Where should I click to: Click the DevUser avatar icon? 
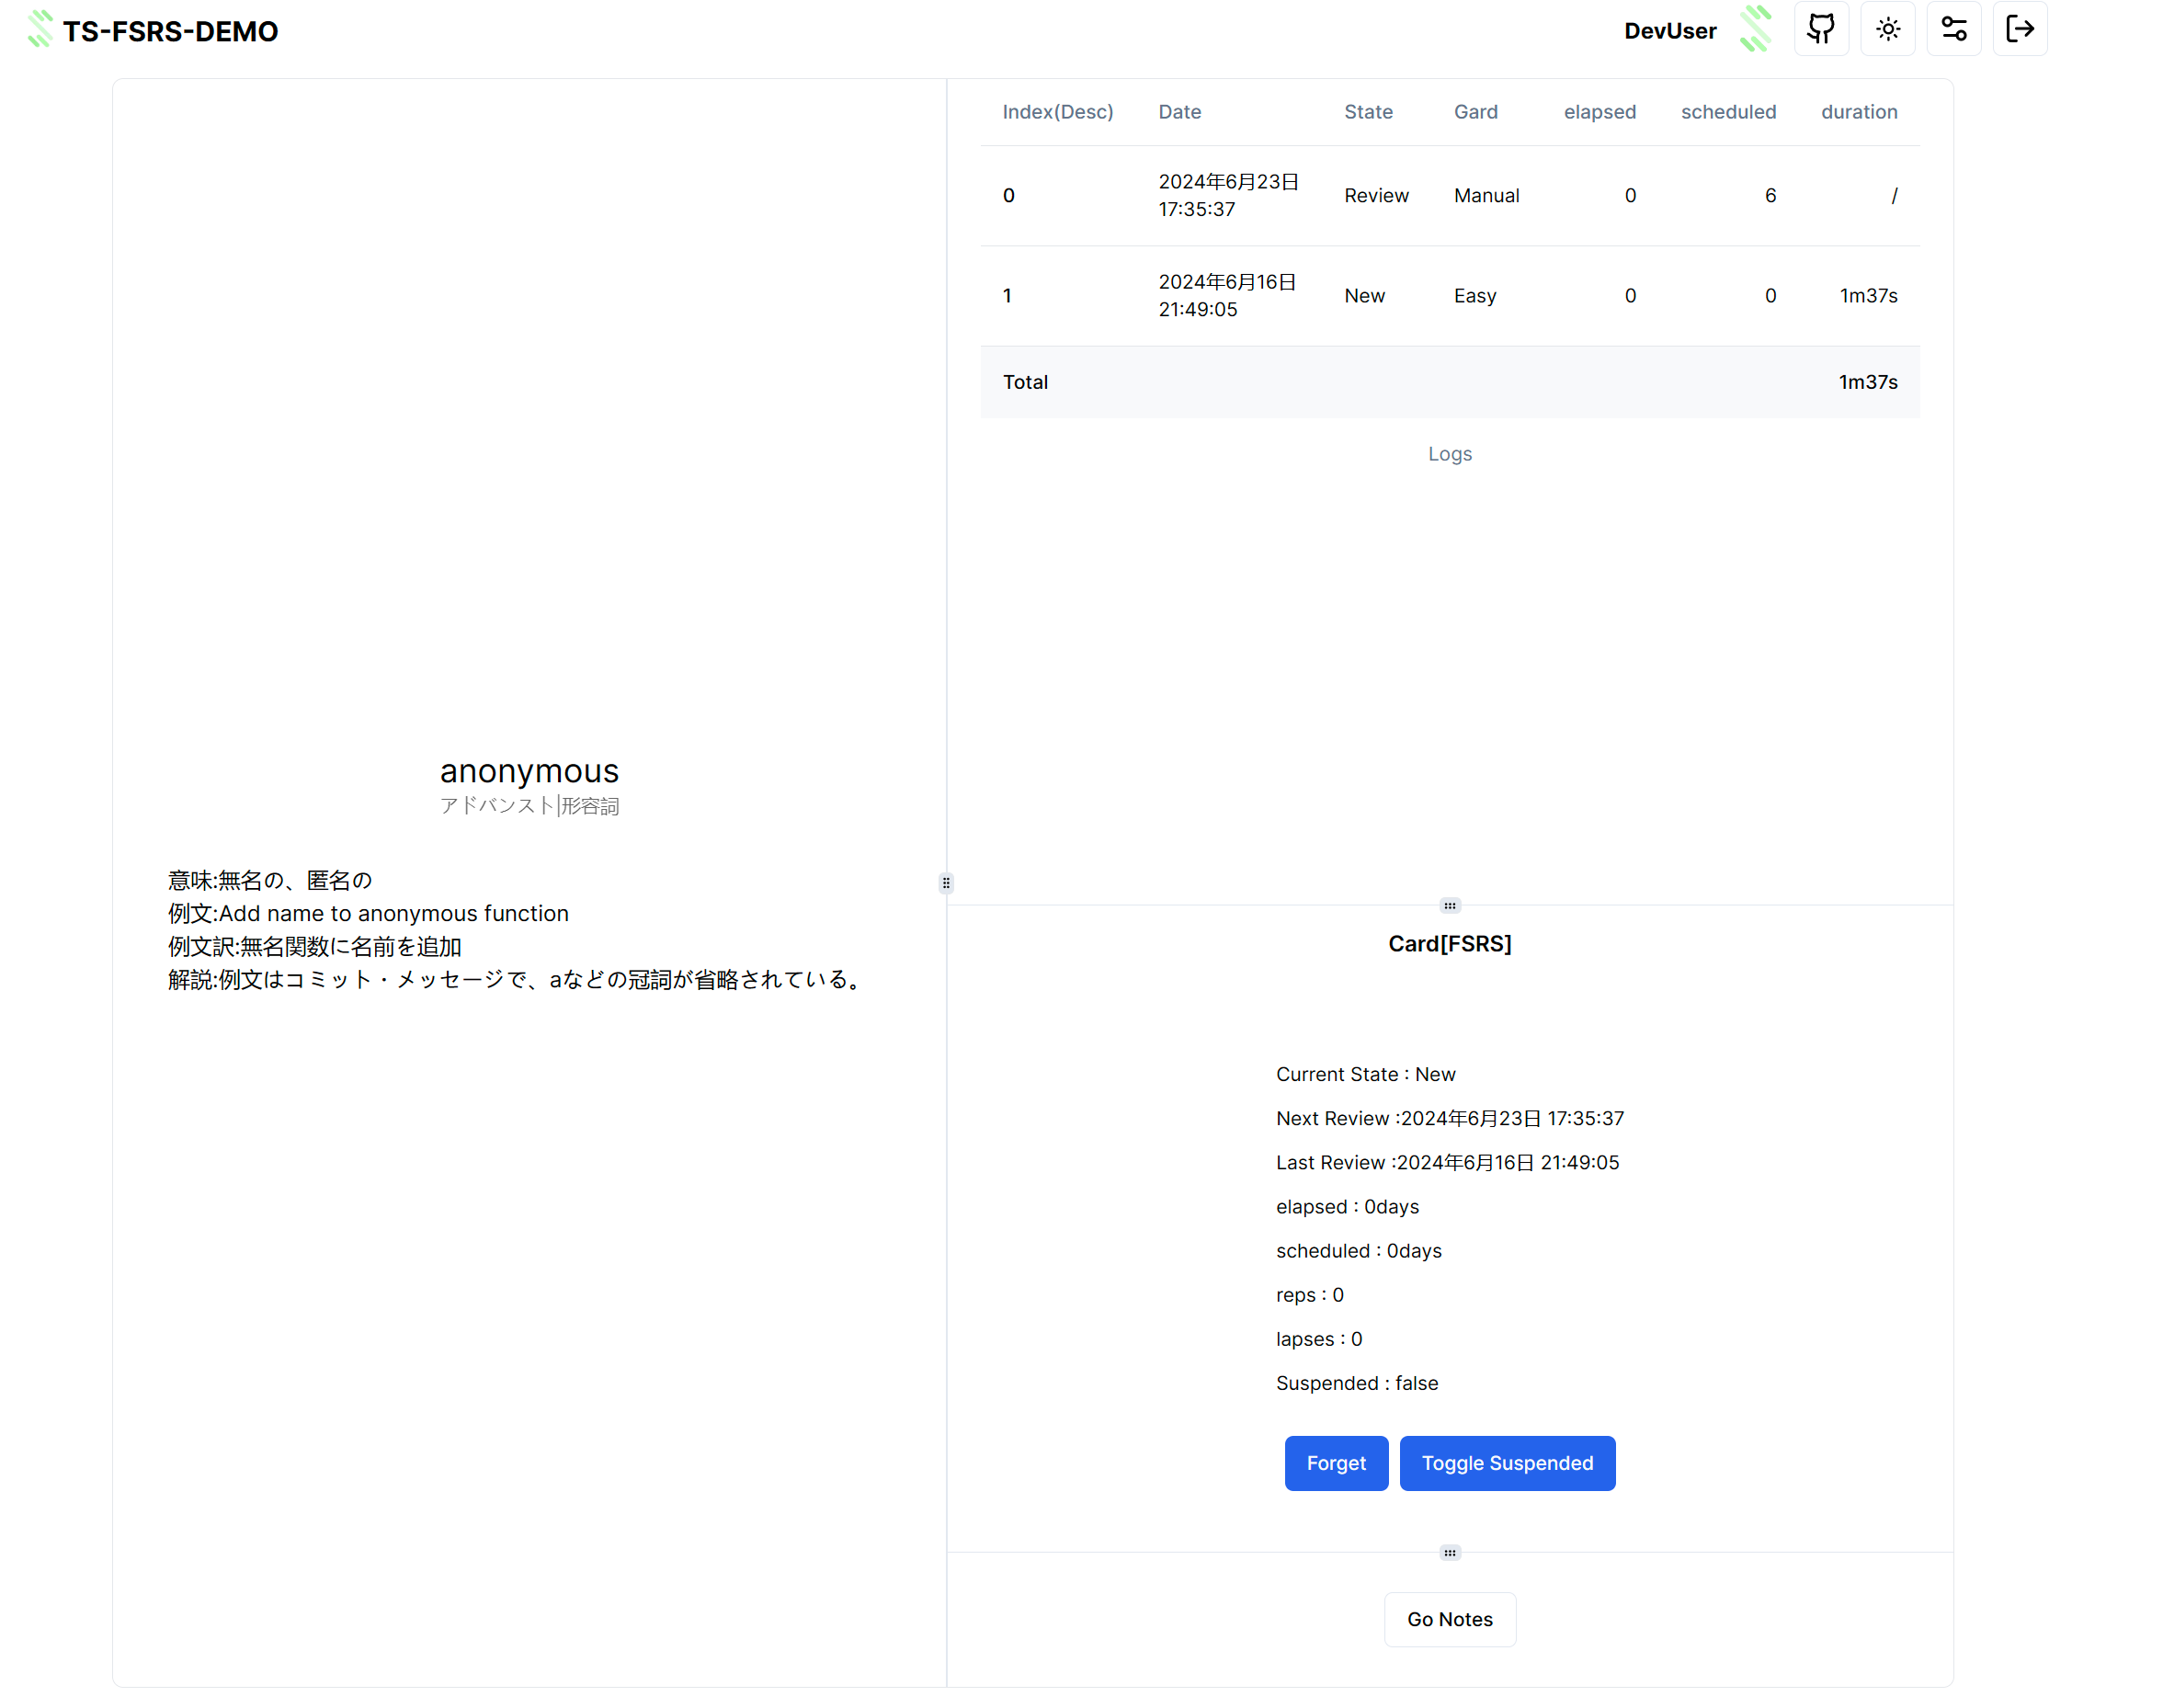pyautogui.click(x=1755, y=29)
